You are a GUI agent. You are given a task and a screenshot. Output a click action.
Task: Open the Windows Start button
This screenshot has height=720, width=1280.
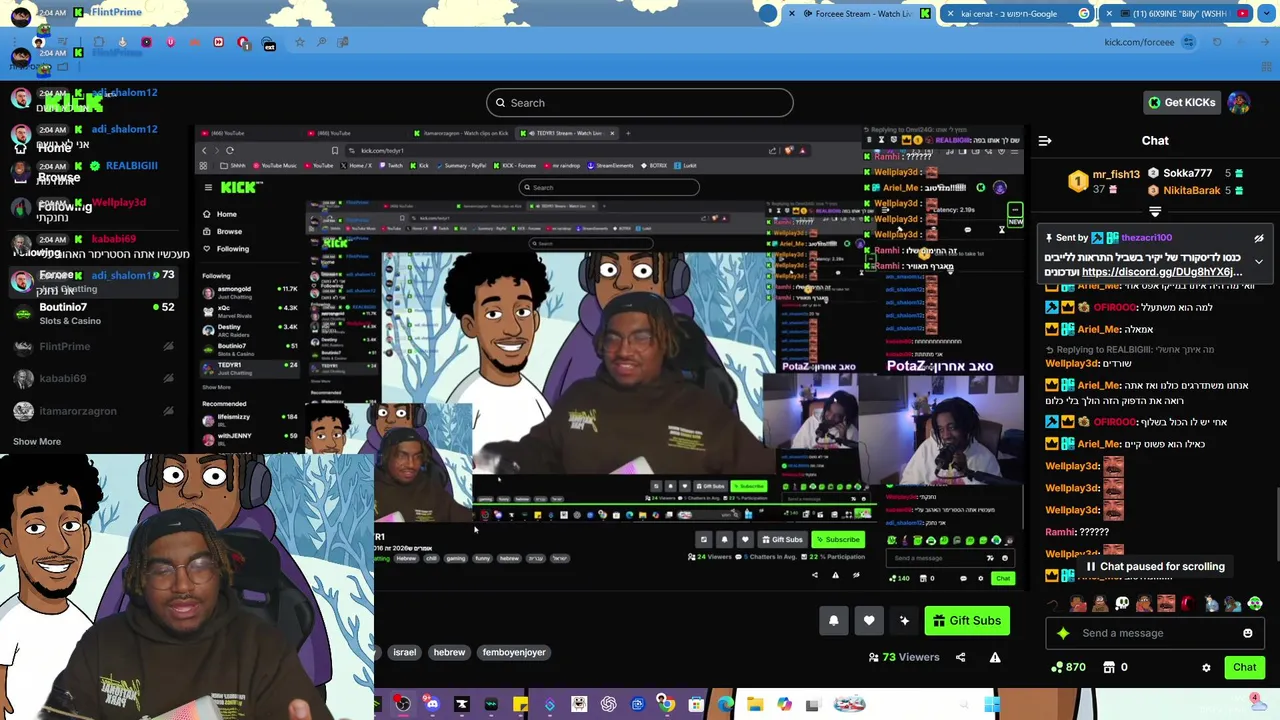tap(991, 705)
